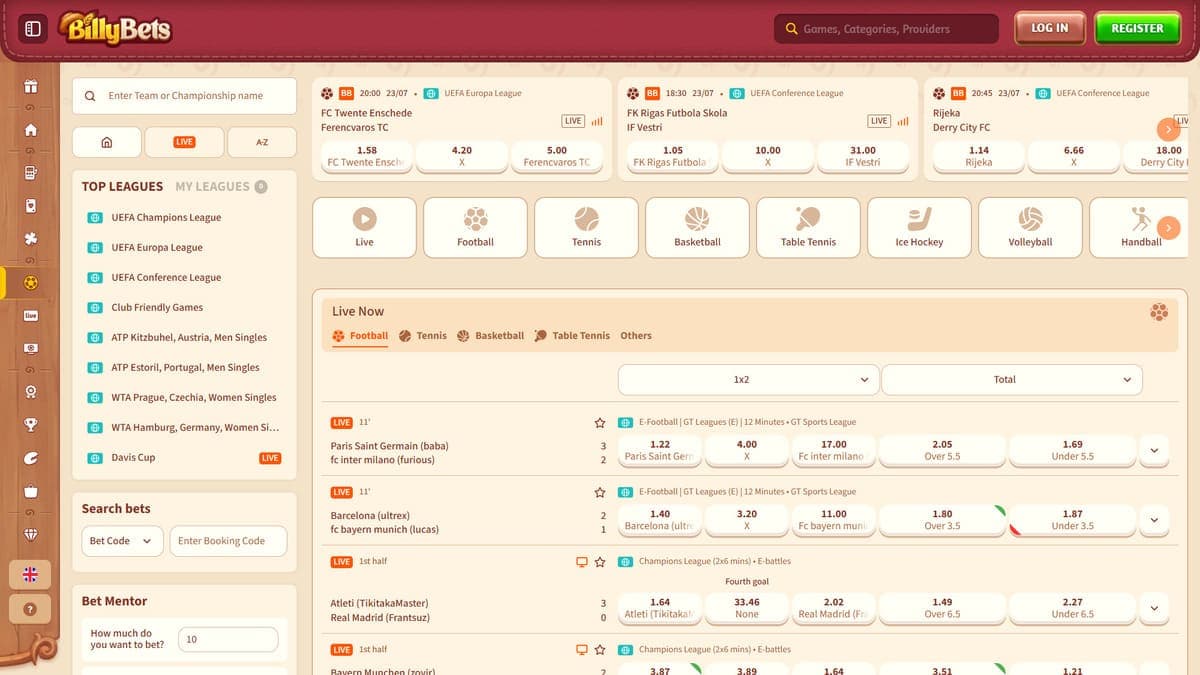1200x675 pixels.
Task: Pick Under 3.5 at odds 1.87
Action: point(1072,520)
